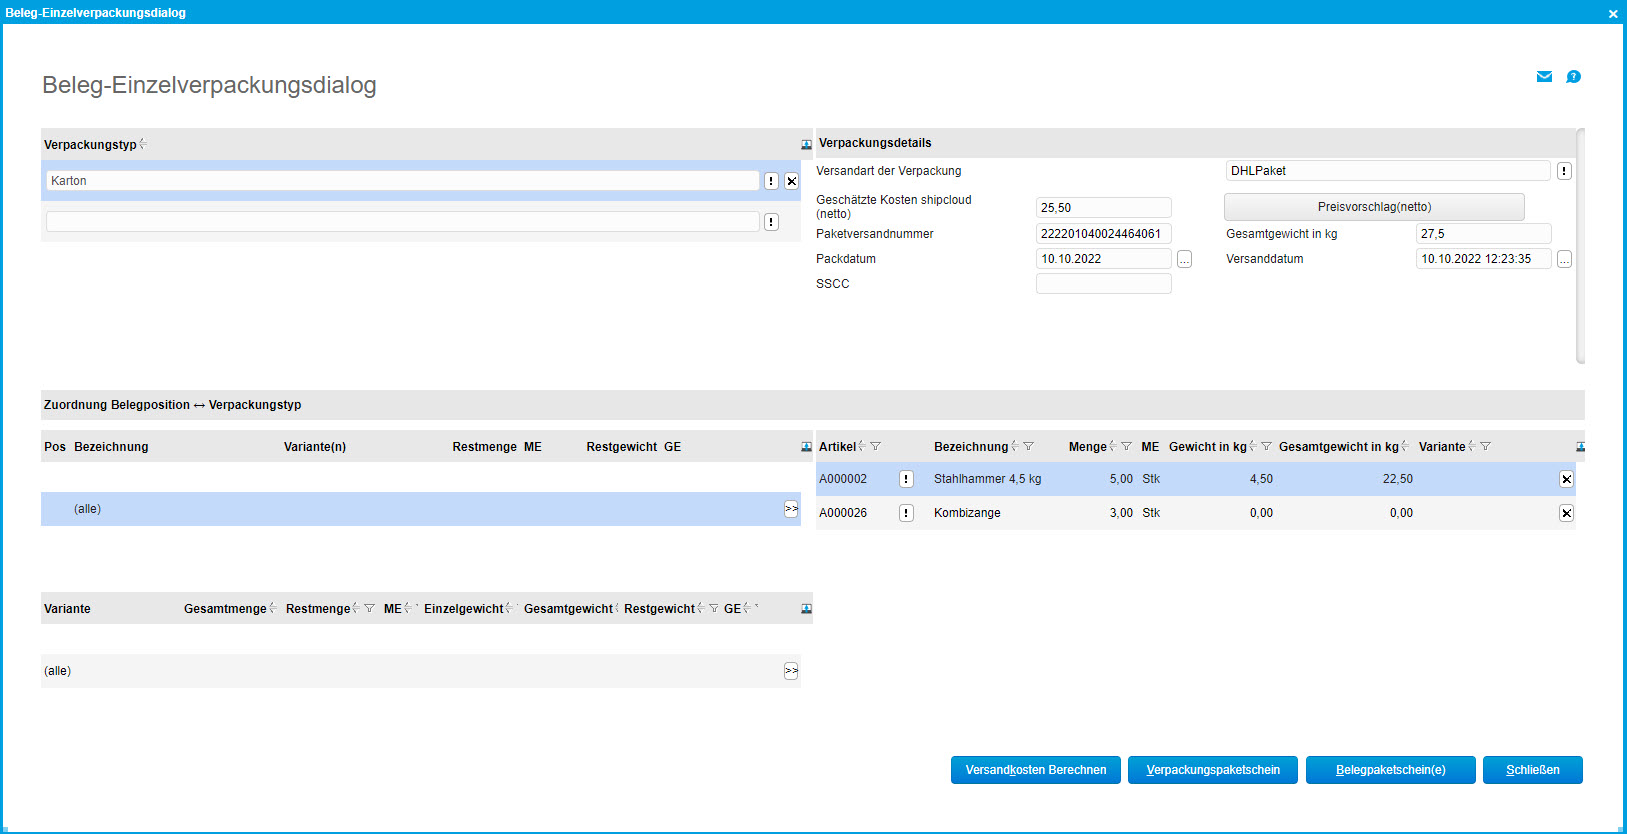The height and width of the screenshot is (834, 1627).
Task: Click the Preisvorschlag(netto) button
Action: [x=1374, y=207]
